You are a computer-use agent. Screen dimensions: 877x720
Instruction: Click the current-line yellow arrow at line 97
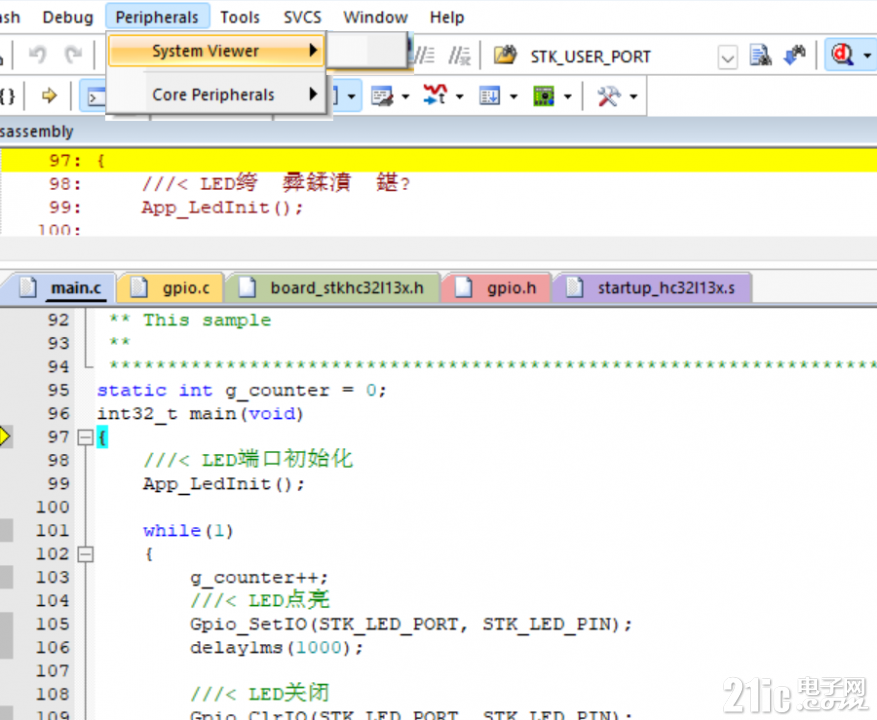(x=4, y=436)
